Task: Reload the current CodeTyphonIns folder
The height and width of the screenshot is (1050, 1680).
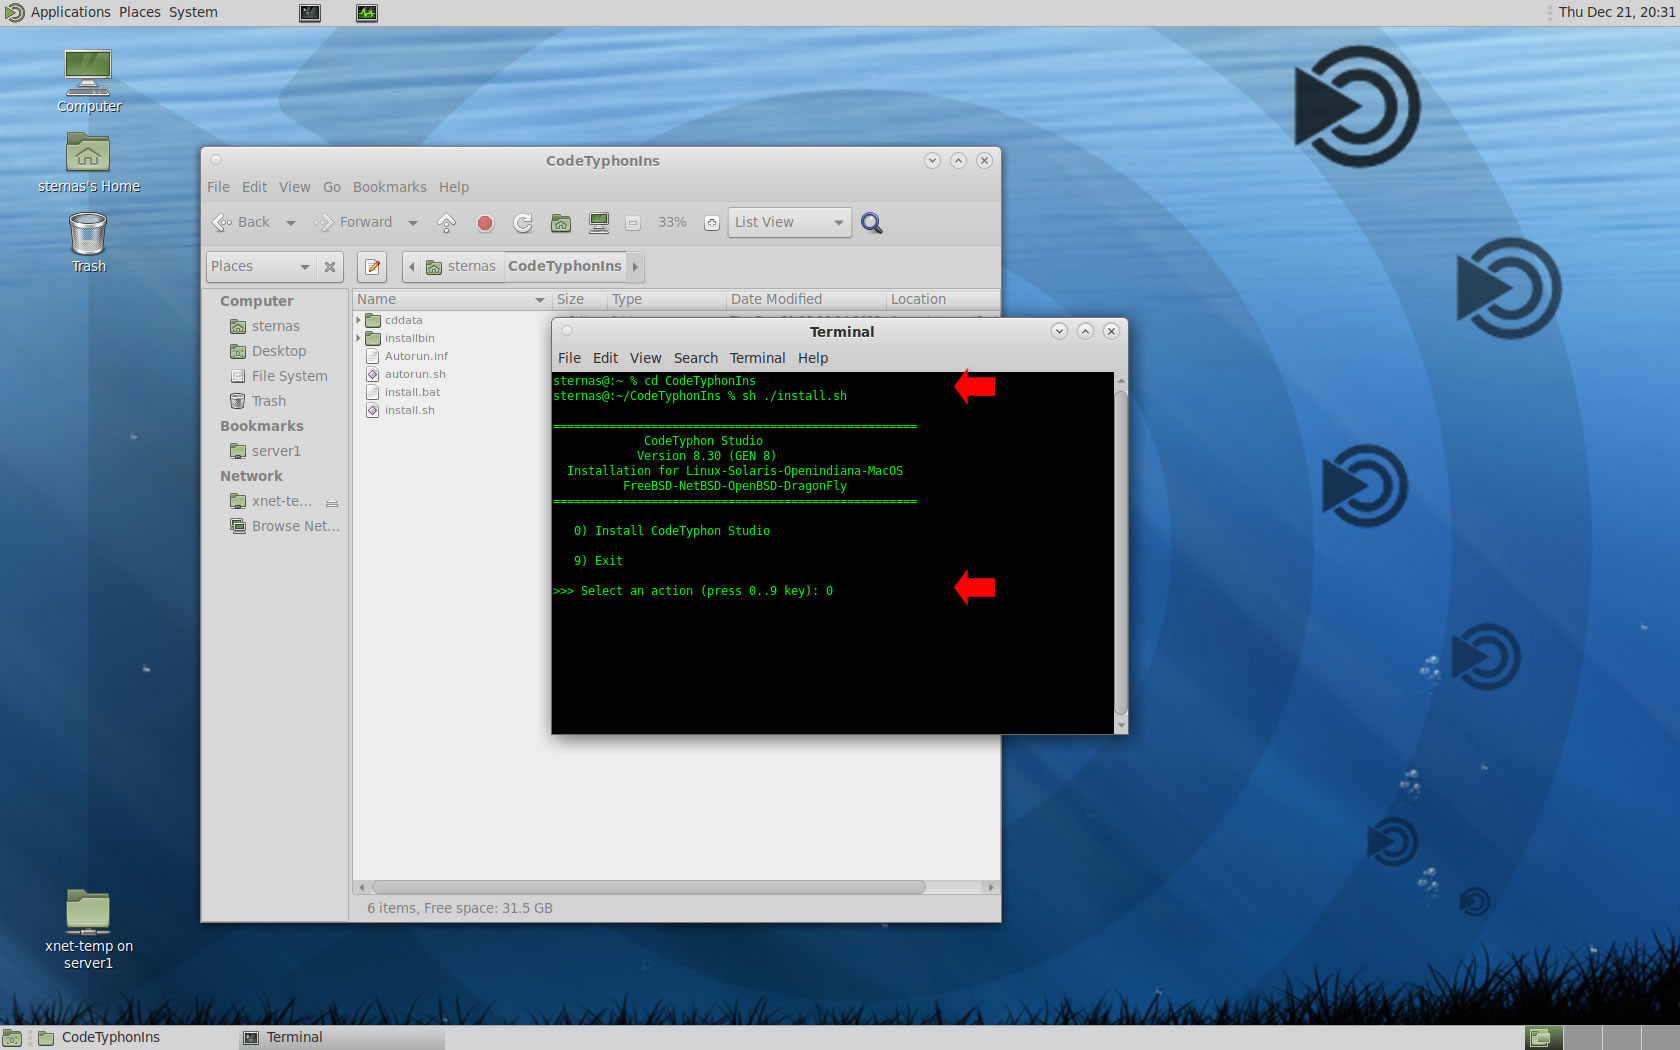Action: pos(523,223)
